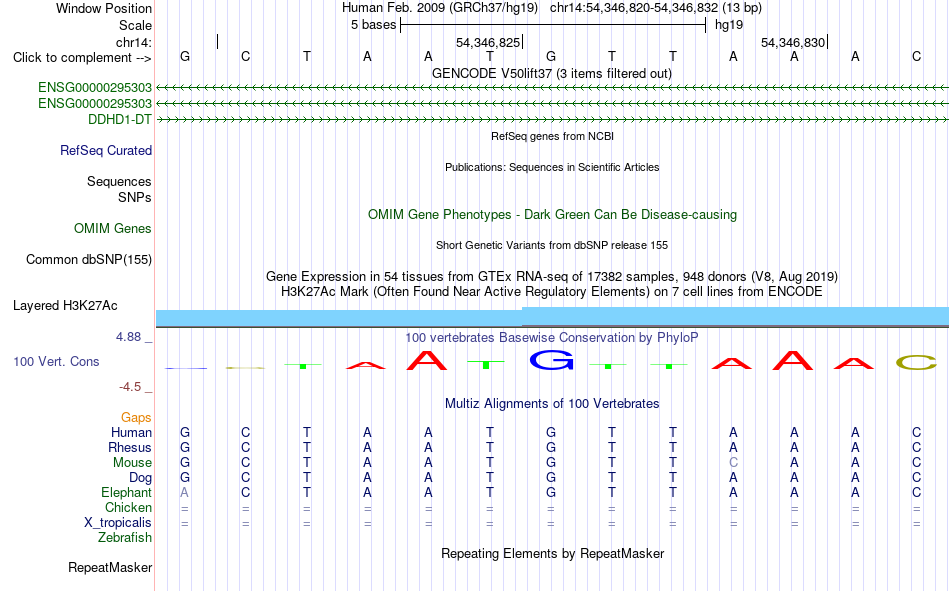Click the H3K27Ac Mark ENCODE track title
Viewport: 950px width, 591px height.
[551, 292]
